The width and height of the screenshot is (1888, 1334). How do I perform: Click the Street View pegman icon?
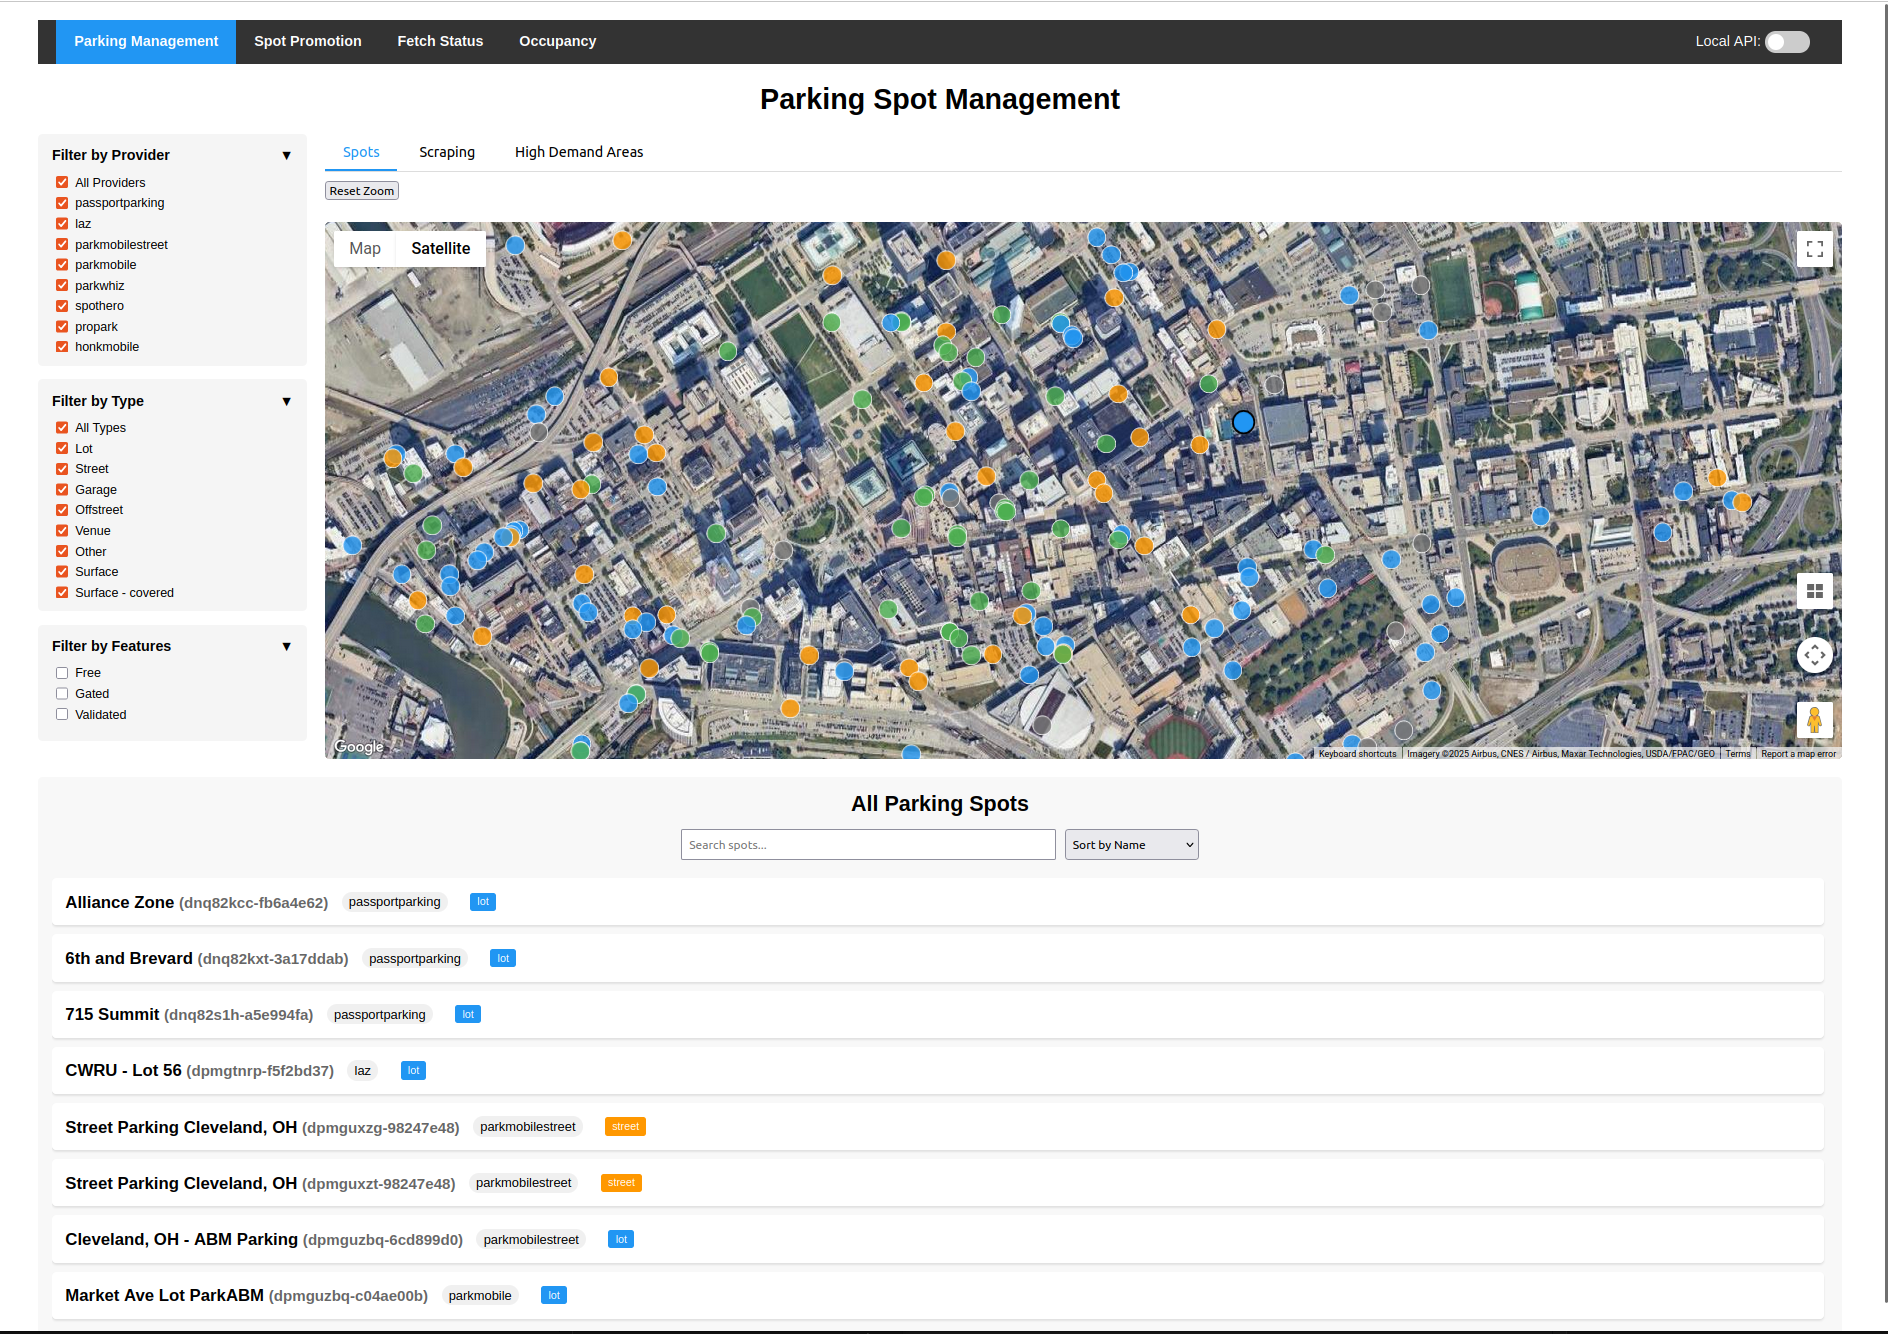[1814, 719]
